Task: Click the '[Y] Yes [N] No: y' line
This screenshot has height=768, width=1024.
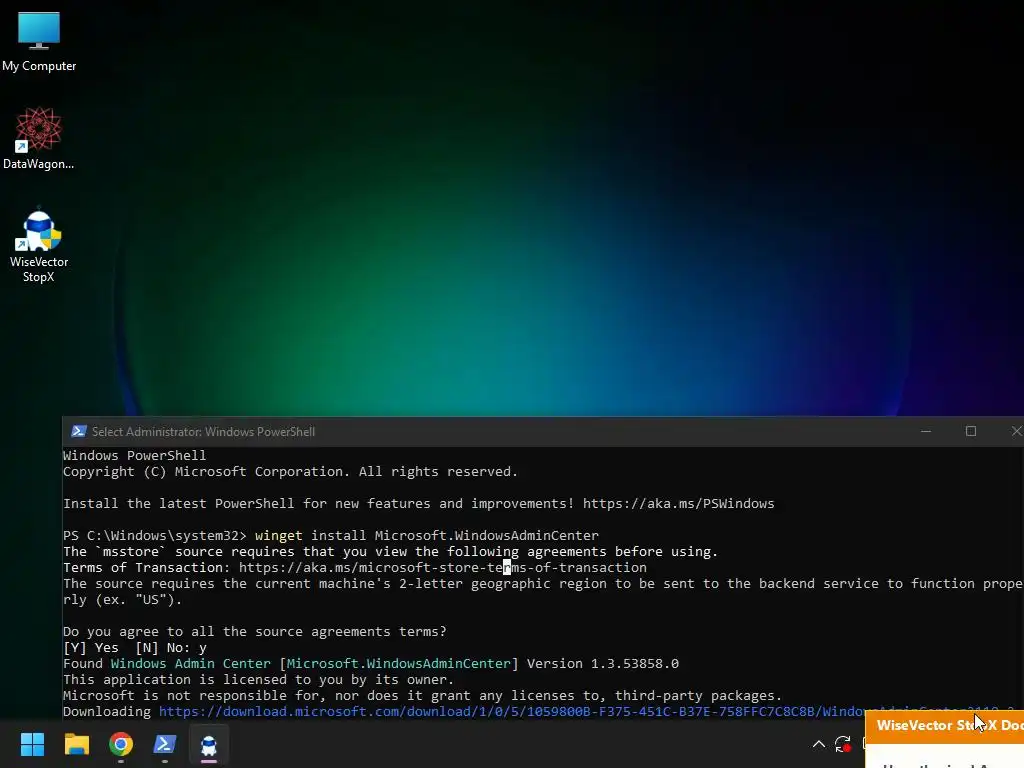Action: tap(135, 648)
